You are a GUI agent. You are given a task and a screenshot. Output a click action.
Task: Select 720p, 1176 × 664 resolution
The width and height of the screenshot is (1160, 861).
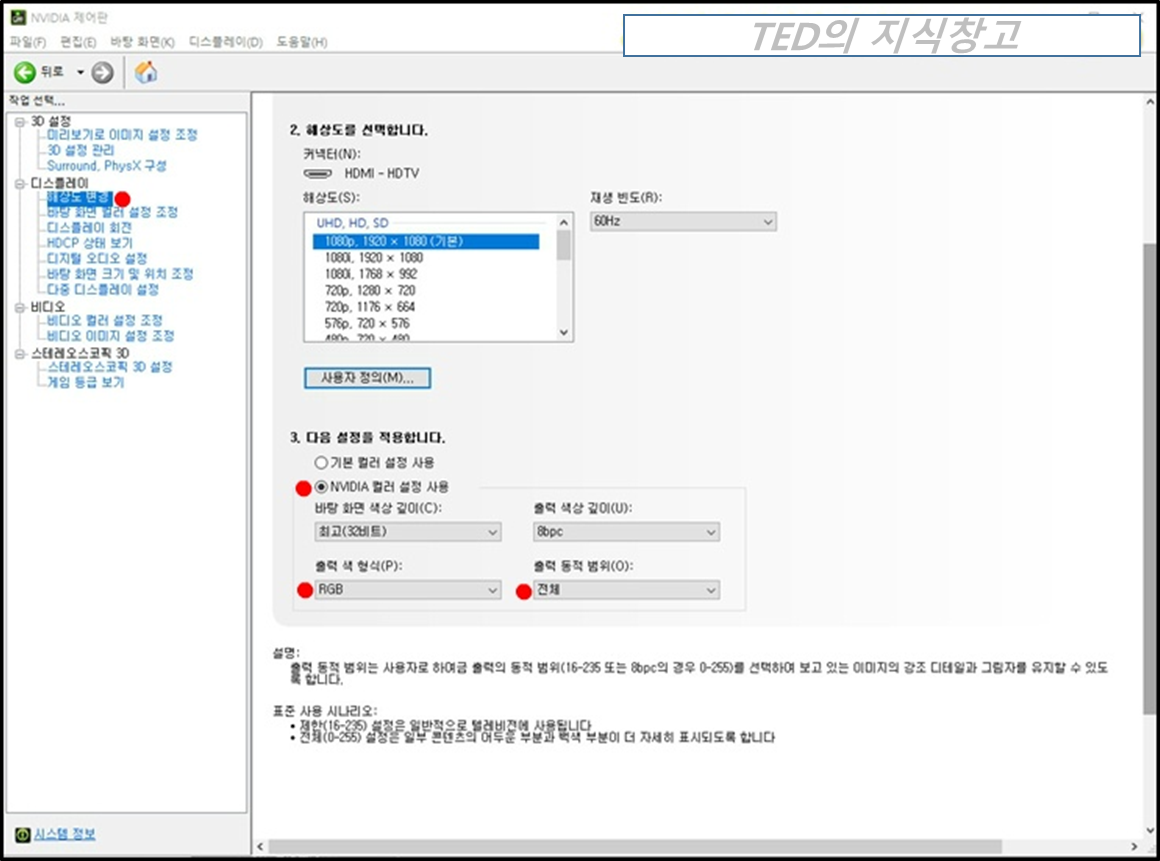click(370, 307)
